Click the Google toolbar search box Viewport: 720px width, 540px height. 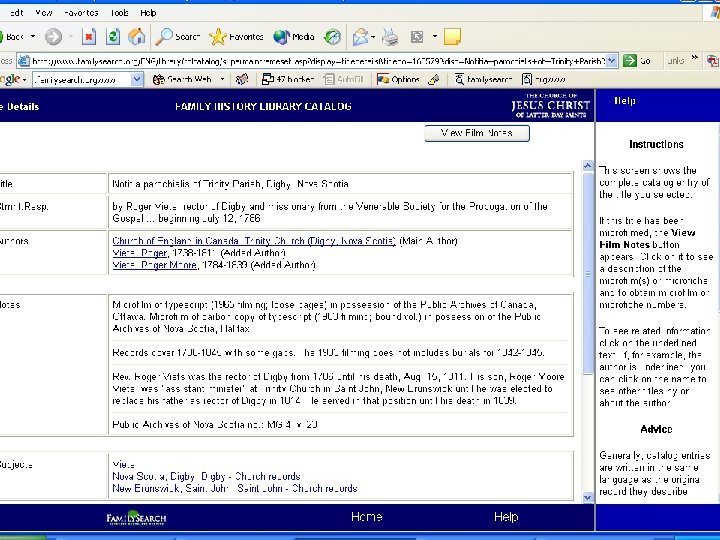tap(81, 80)
